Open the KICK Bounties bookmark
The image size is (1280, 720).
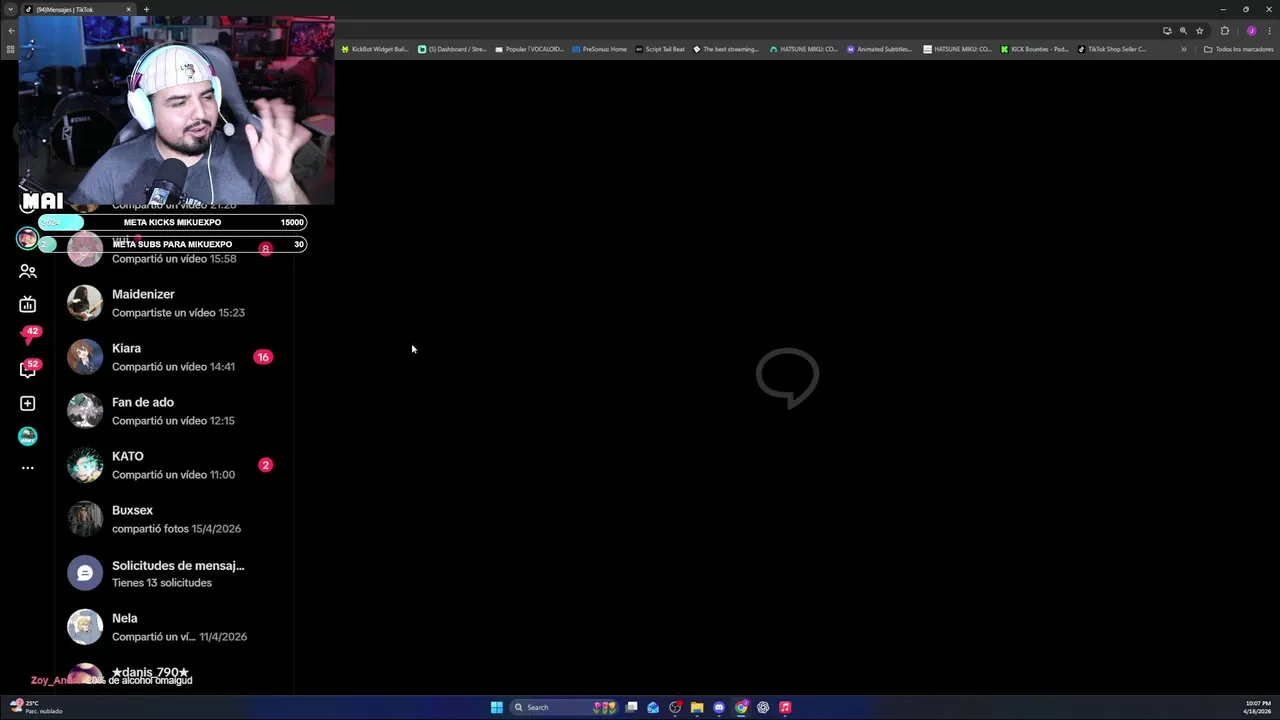click(1035, 49)
